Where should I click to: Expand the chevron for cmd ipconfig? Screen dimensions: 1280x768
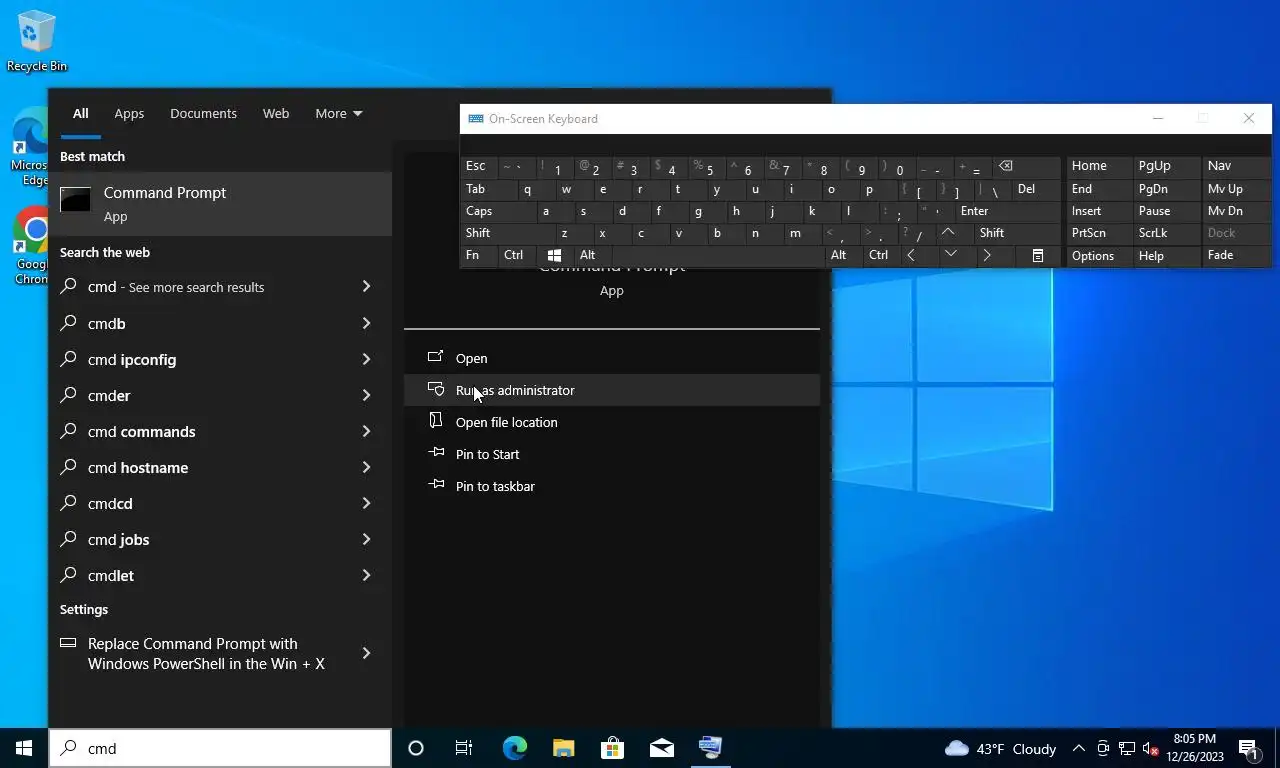[366, 359]
